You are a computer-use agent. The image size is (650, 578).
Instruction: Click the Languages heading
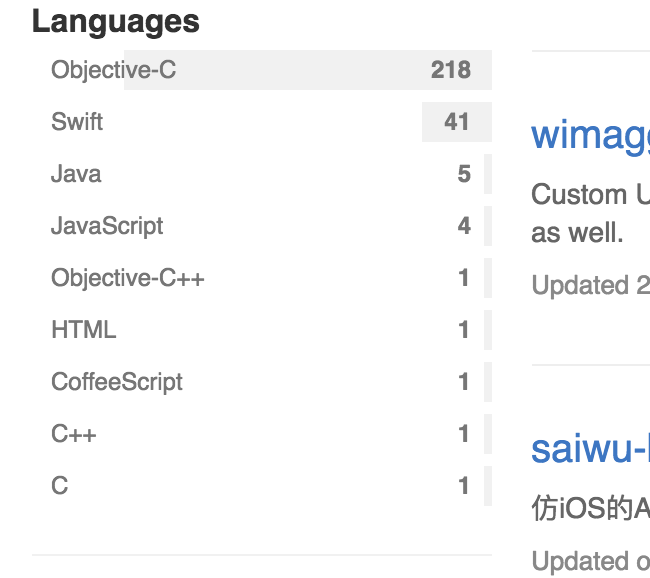click(116, 22)
